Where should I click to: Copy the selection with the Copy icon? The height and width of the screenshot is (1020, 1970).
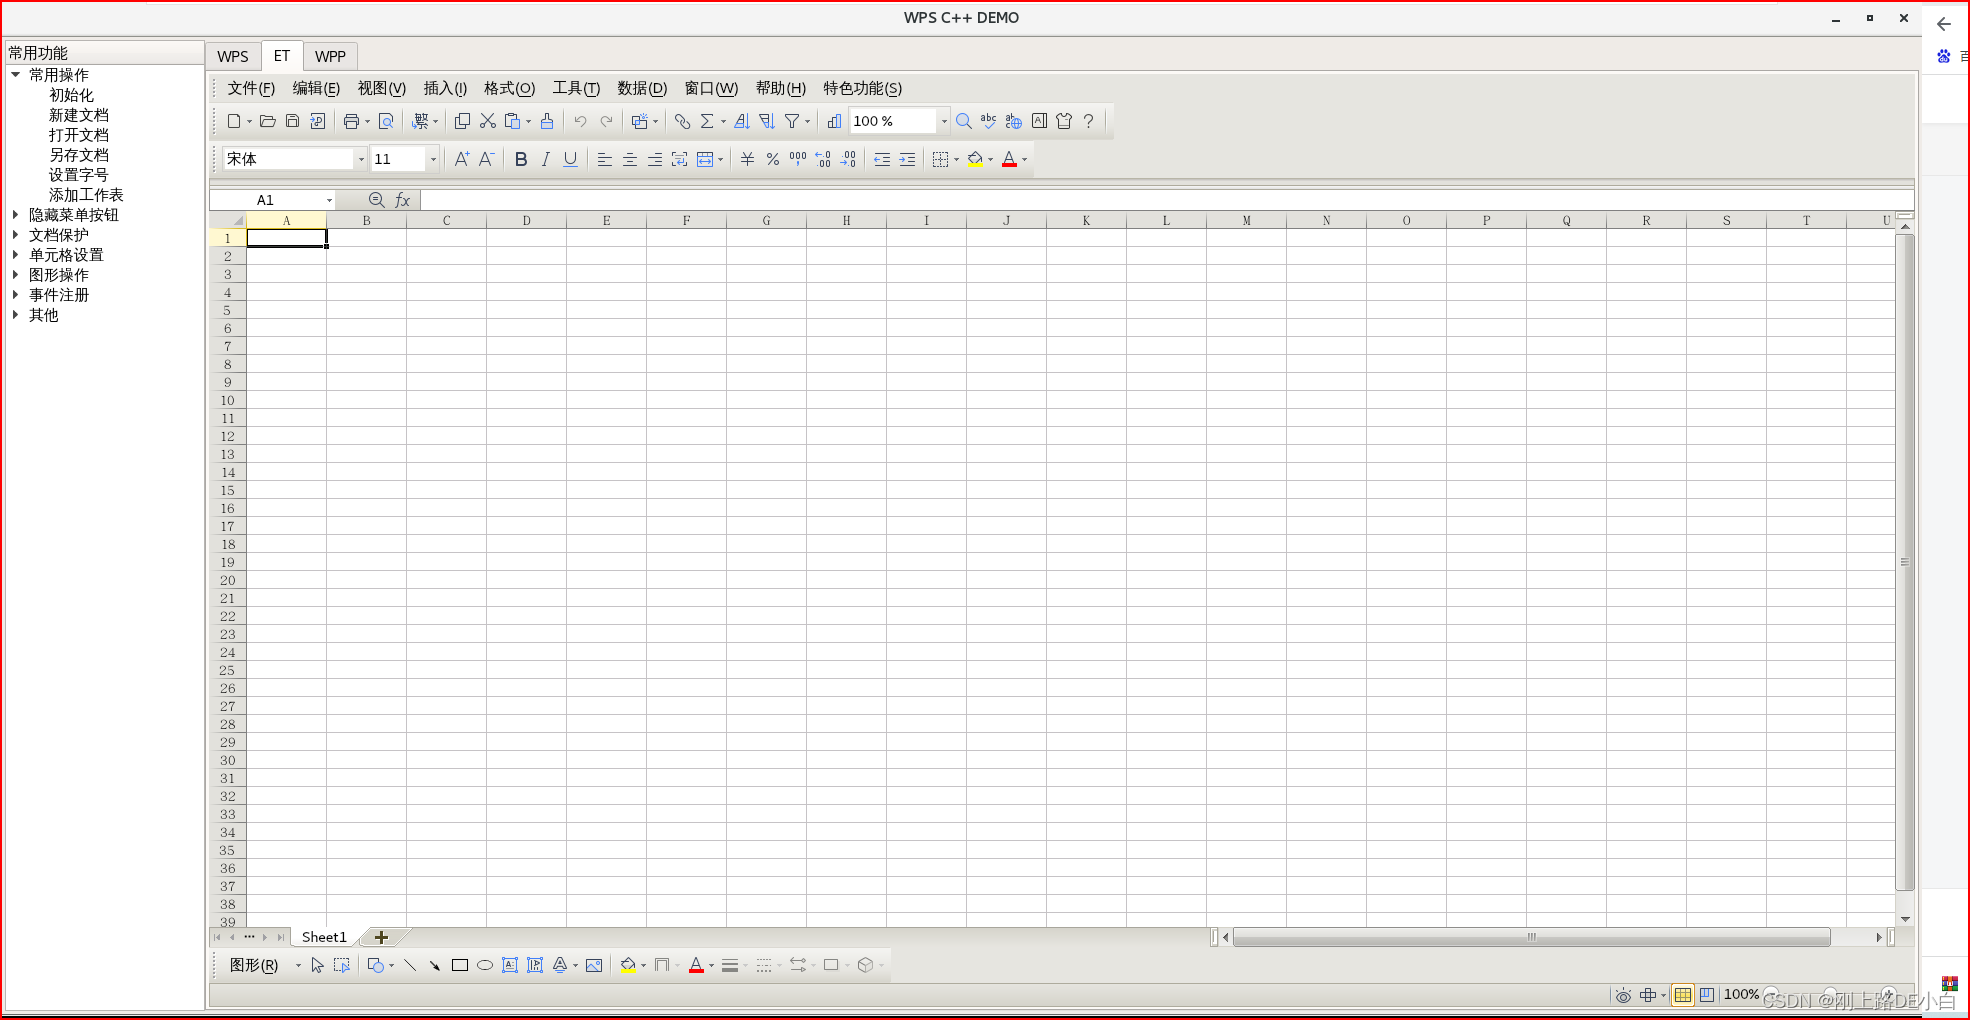click(462, 121)
